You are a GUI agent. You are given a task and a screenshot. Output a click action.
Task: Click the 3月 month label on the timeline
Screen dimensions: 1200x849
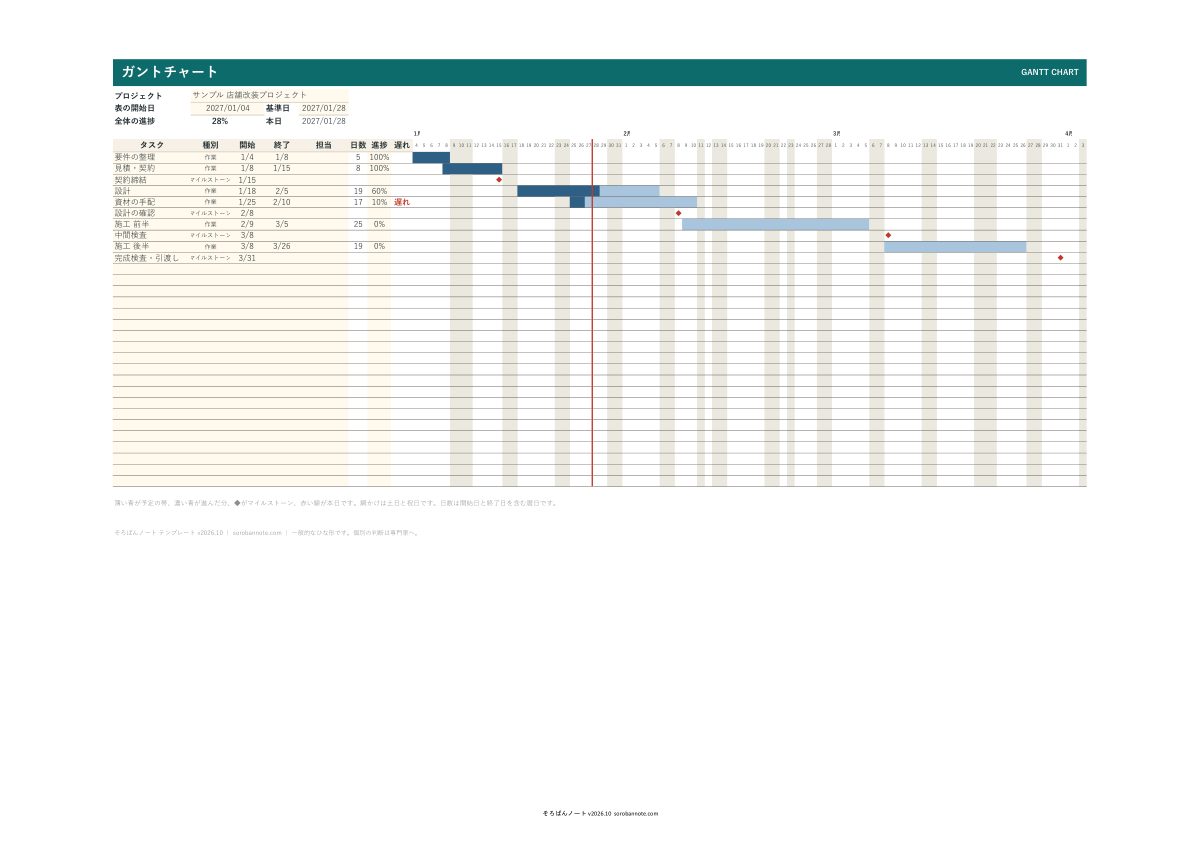(x=837, y=133)
